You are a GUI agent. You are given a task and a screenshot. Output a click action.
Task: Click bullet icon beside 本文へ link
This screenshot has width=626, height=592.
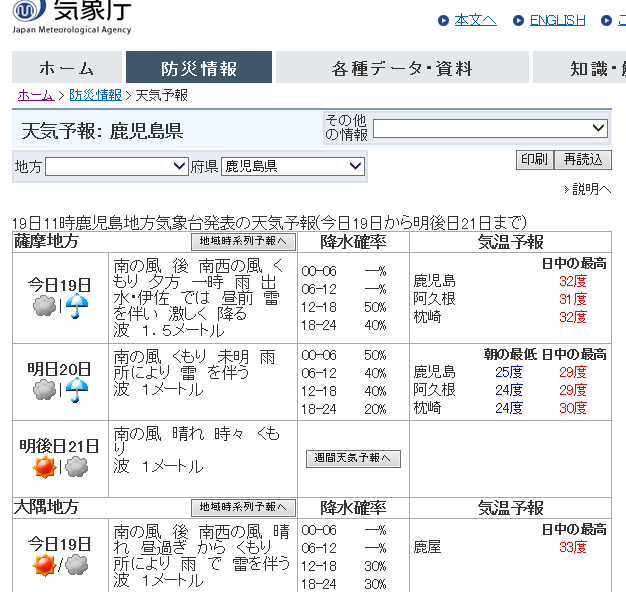pyautogui.click(x=443, y=20)
